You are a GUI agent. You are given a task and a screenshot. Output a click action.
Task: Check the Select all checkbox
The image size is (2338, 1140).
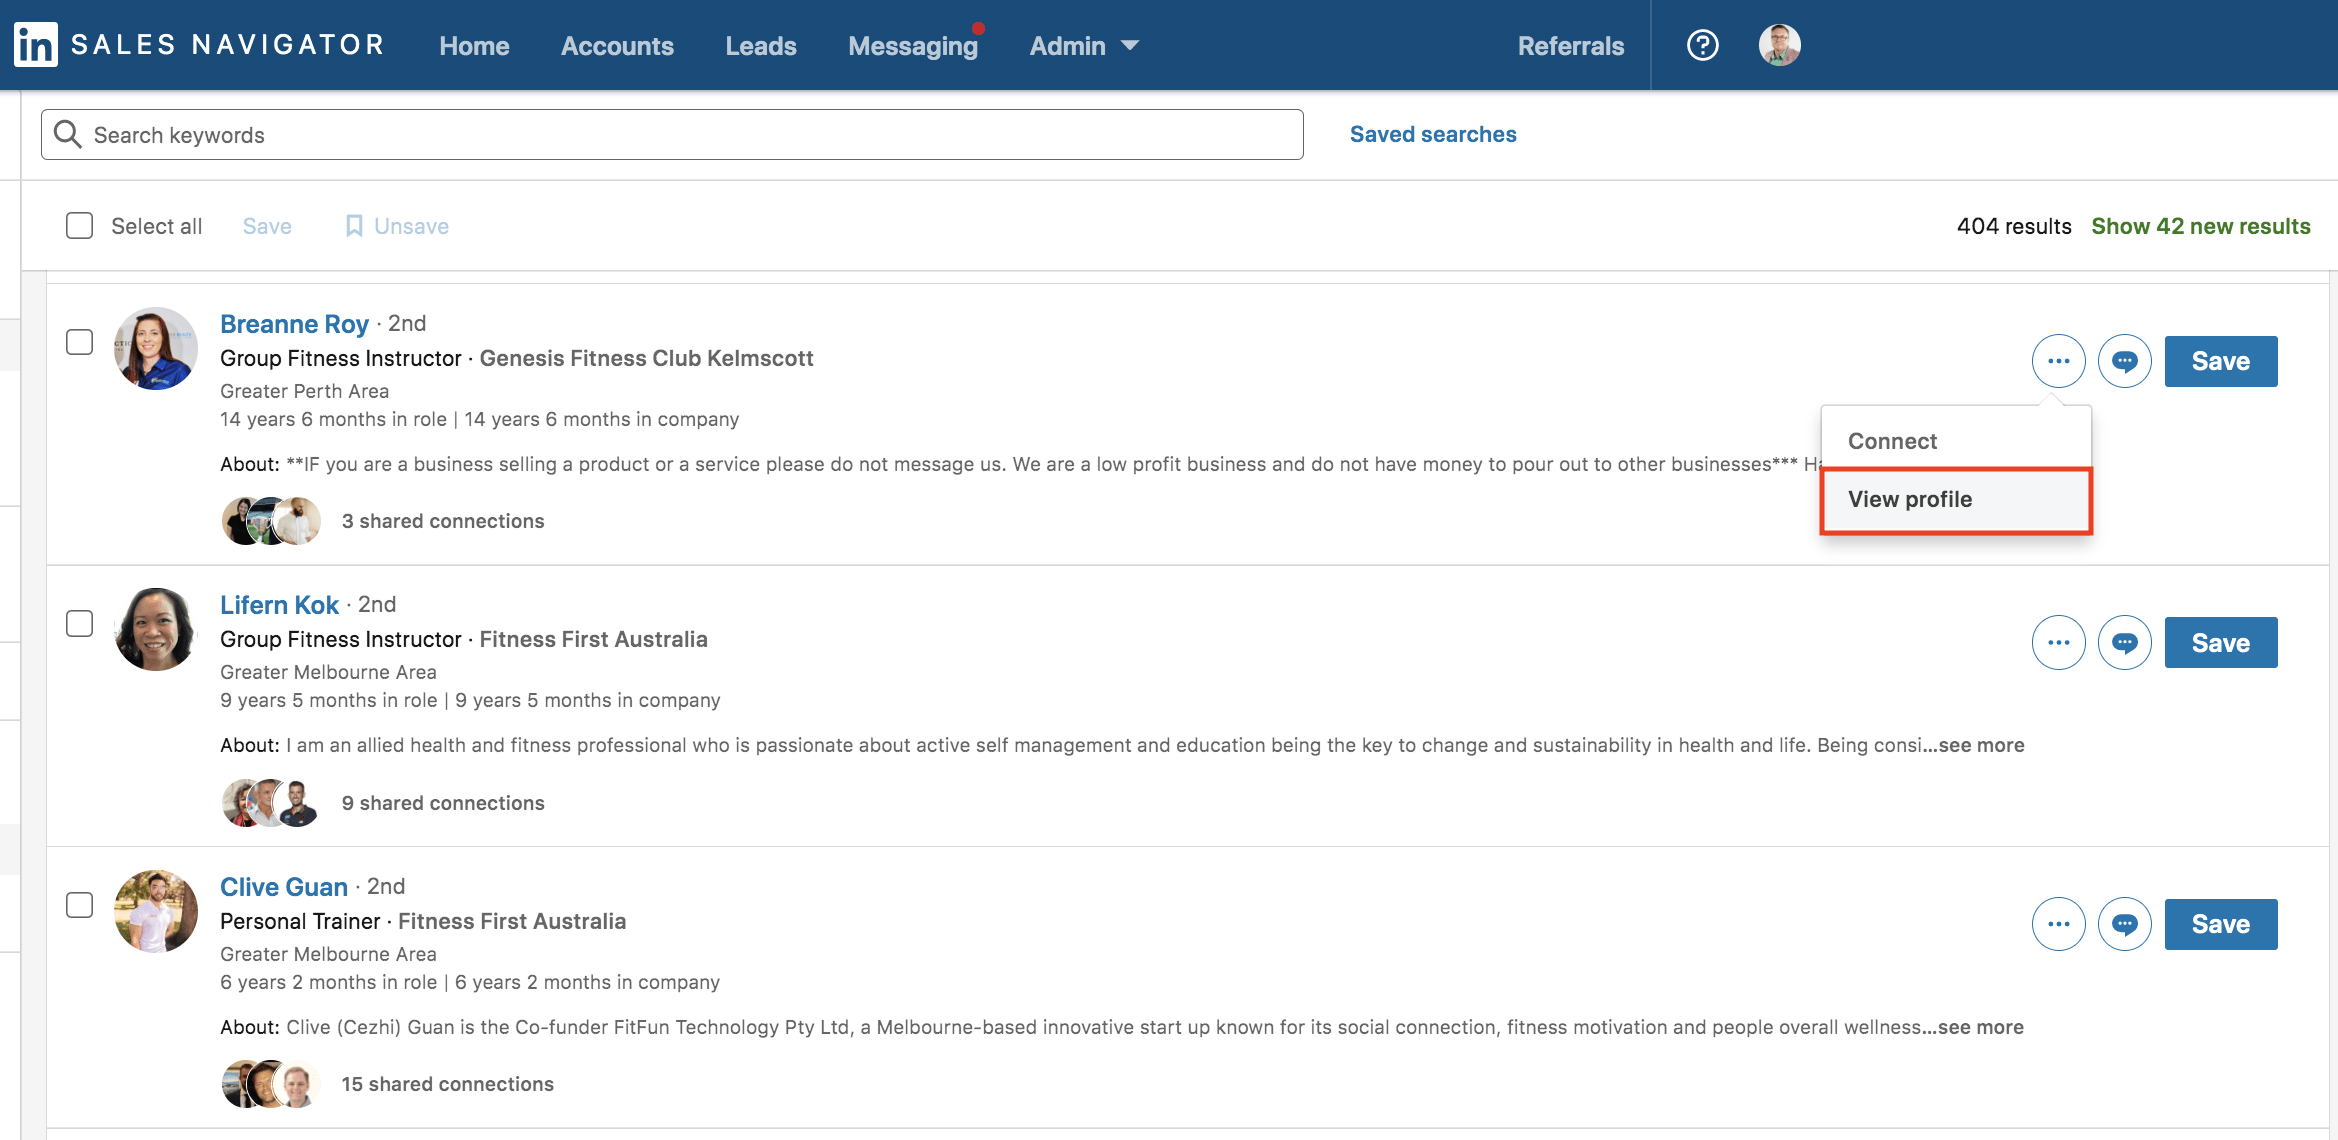click(79, 225)
